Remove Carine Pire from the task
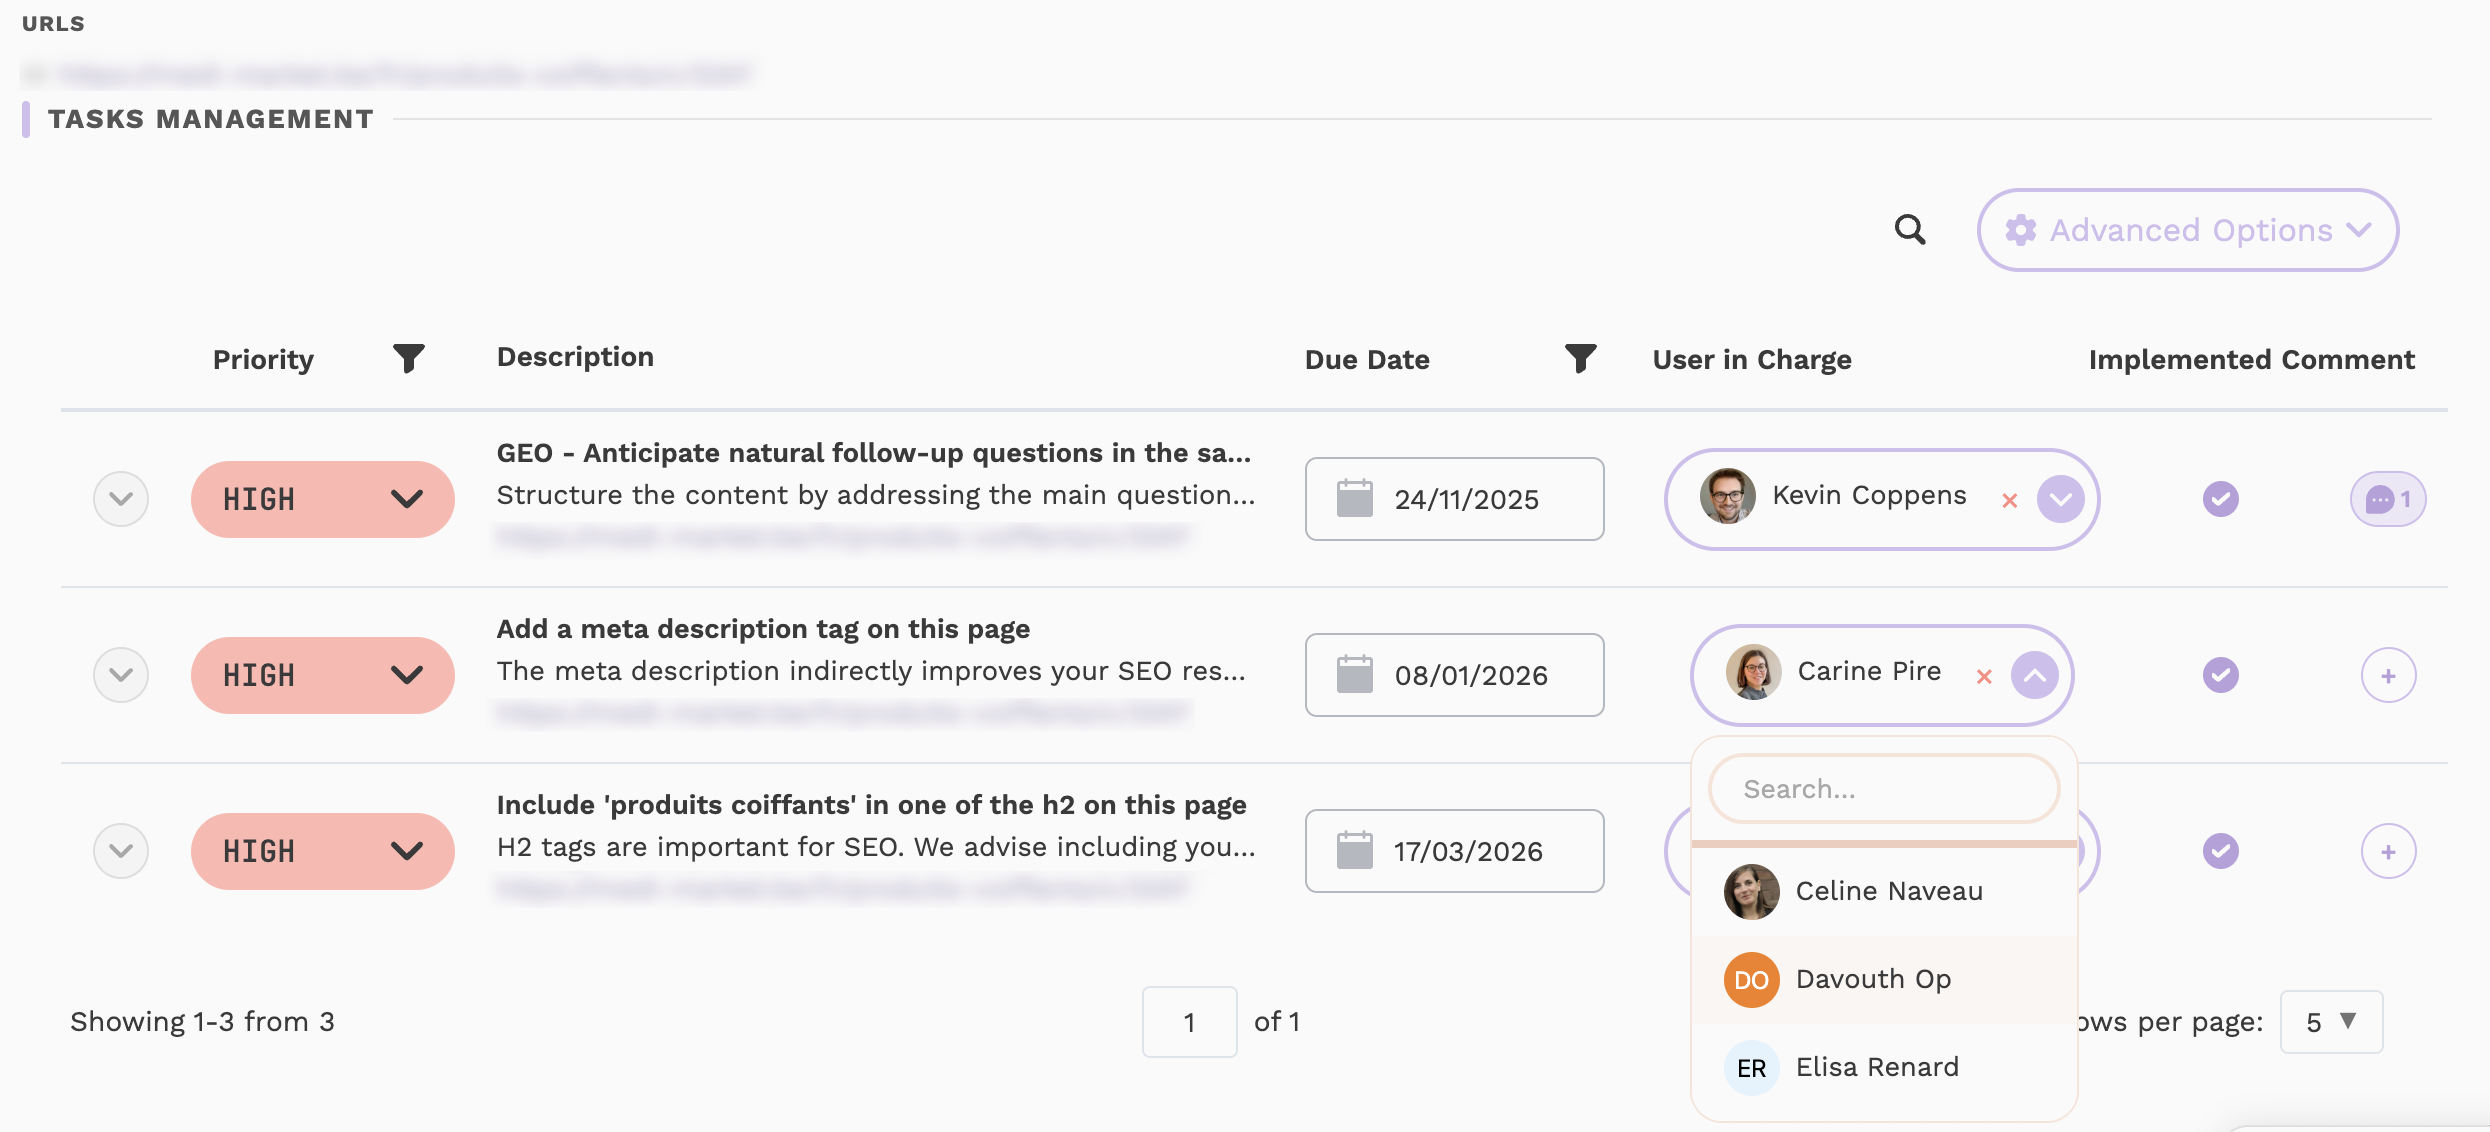 tap(1984, 677)
